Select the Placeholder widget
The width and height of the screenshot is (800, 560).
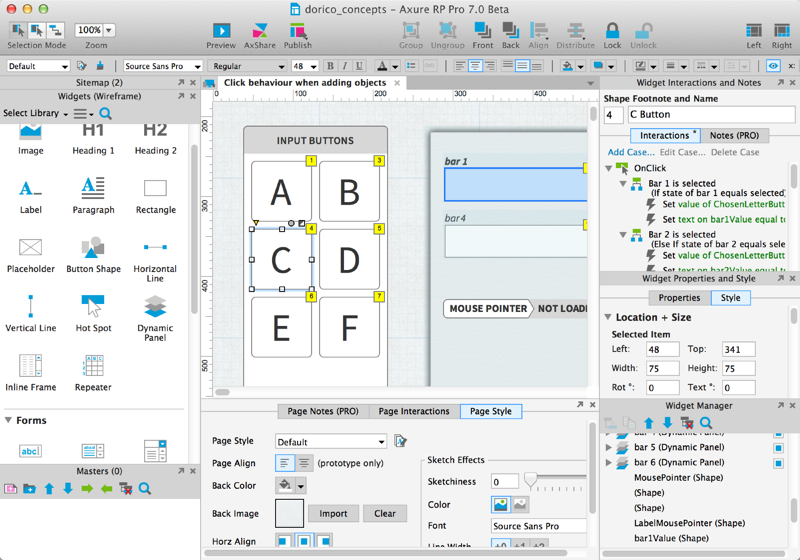(x=31, y=254)
